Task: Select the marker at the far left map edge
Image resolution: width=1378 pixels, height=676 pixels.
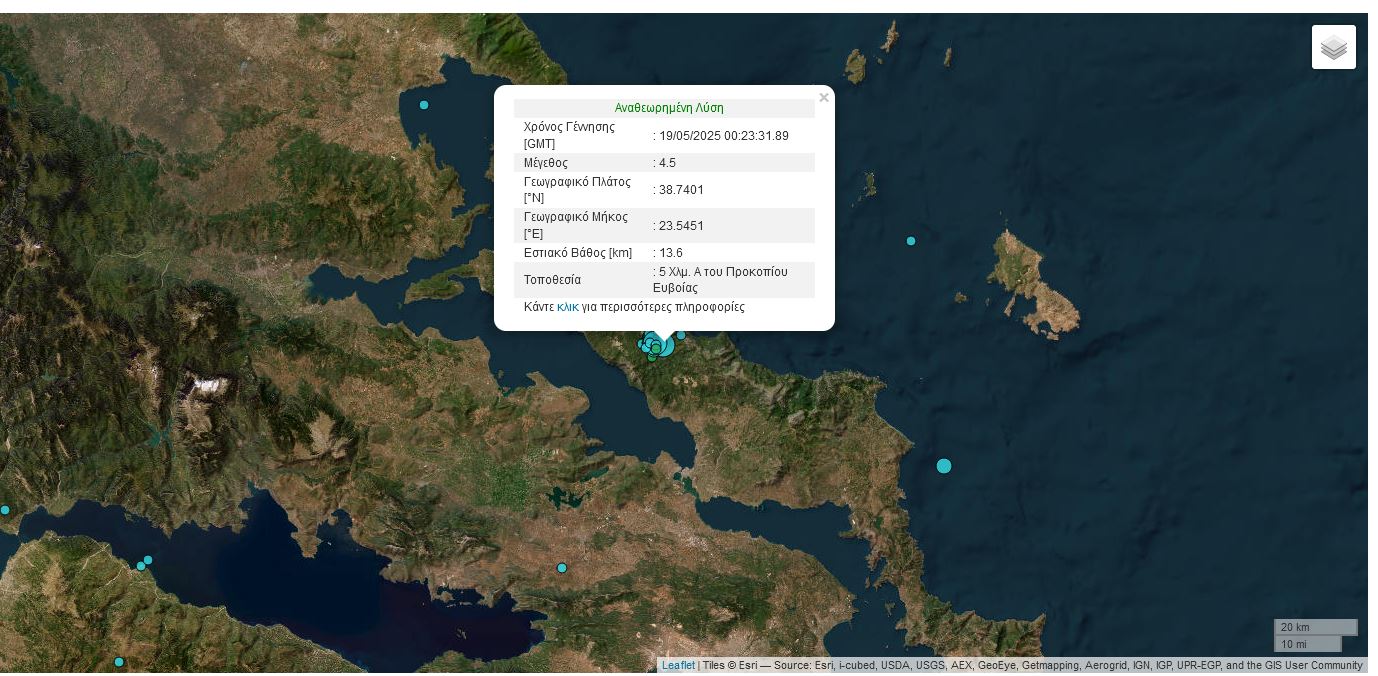Action: [x=5, y=509]
